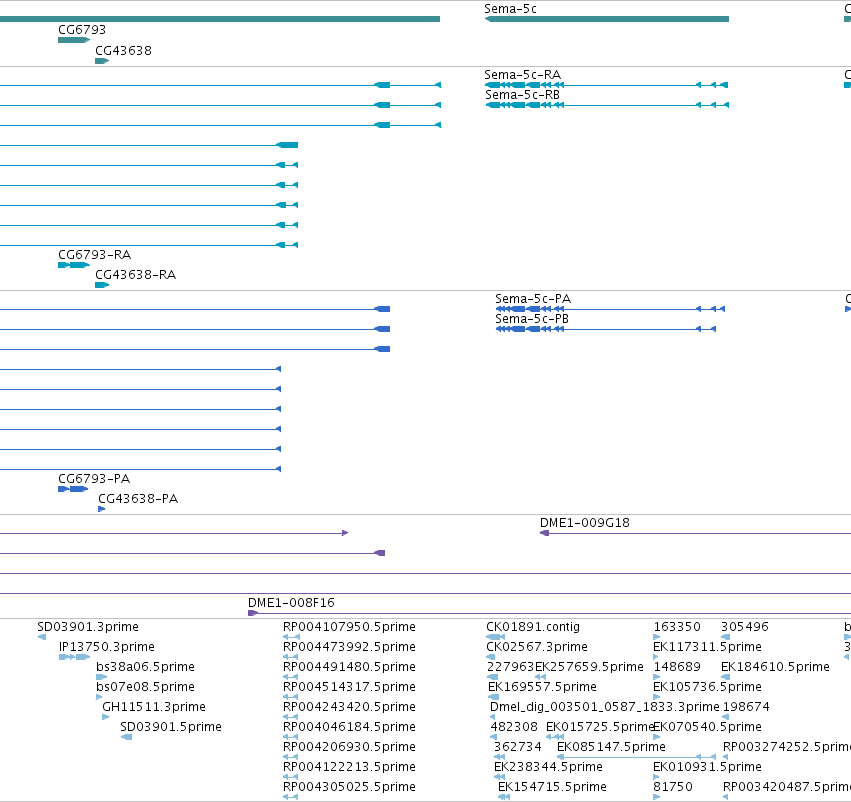Click the Sema-5c gene label
The image size is (851, 802).
pos(510,9)
